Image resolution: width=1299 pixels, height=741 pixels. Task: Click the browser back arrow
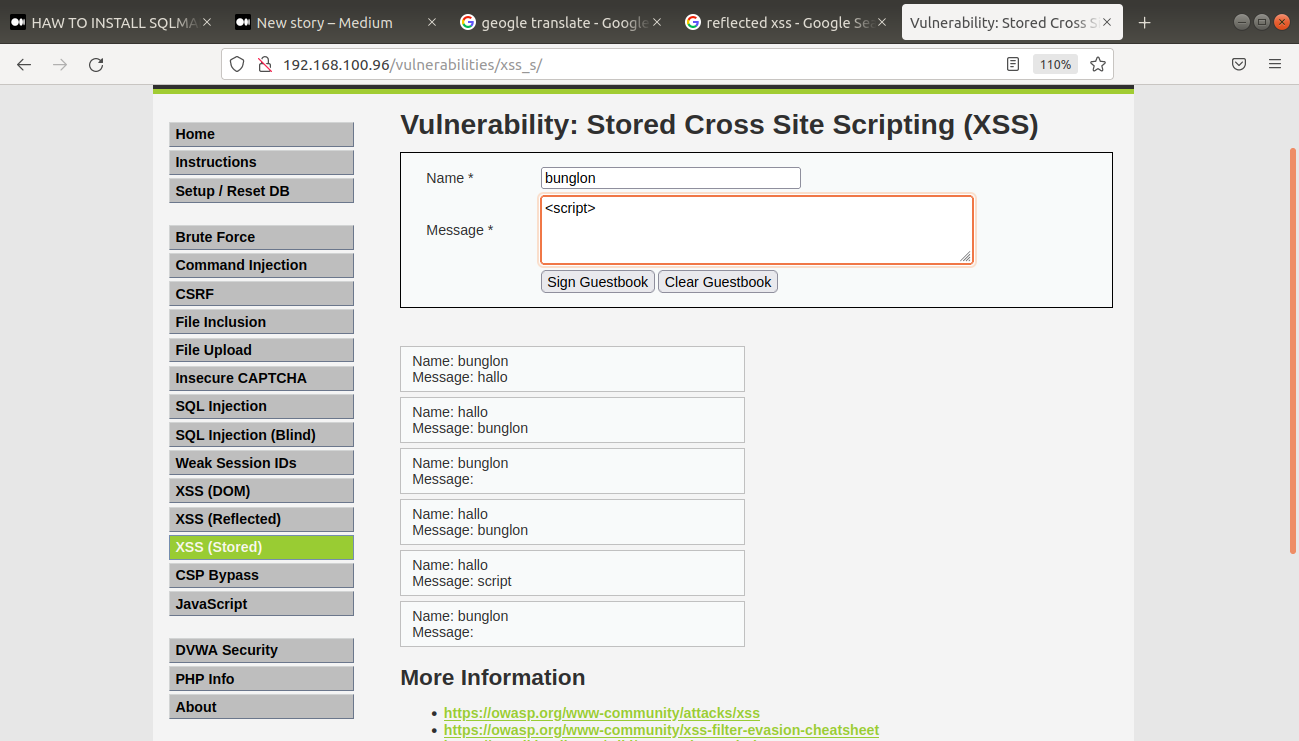coord(24,65)
